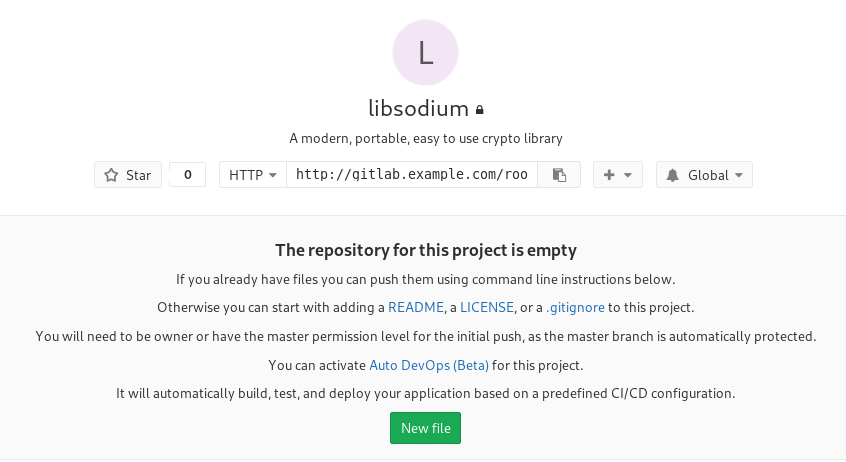Select the repository clone URL field

click(412, 175)
